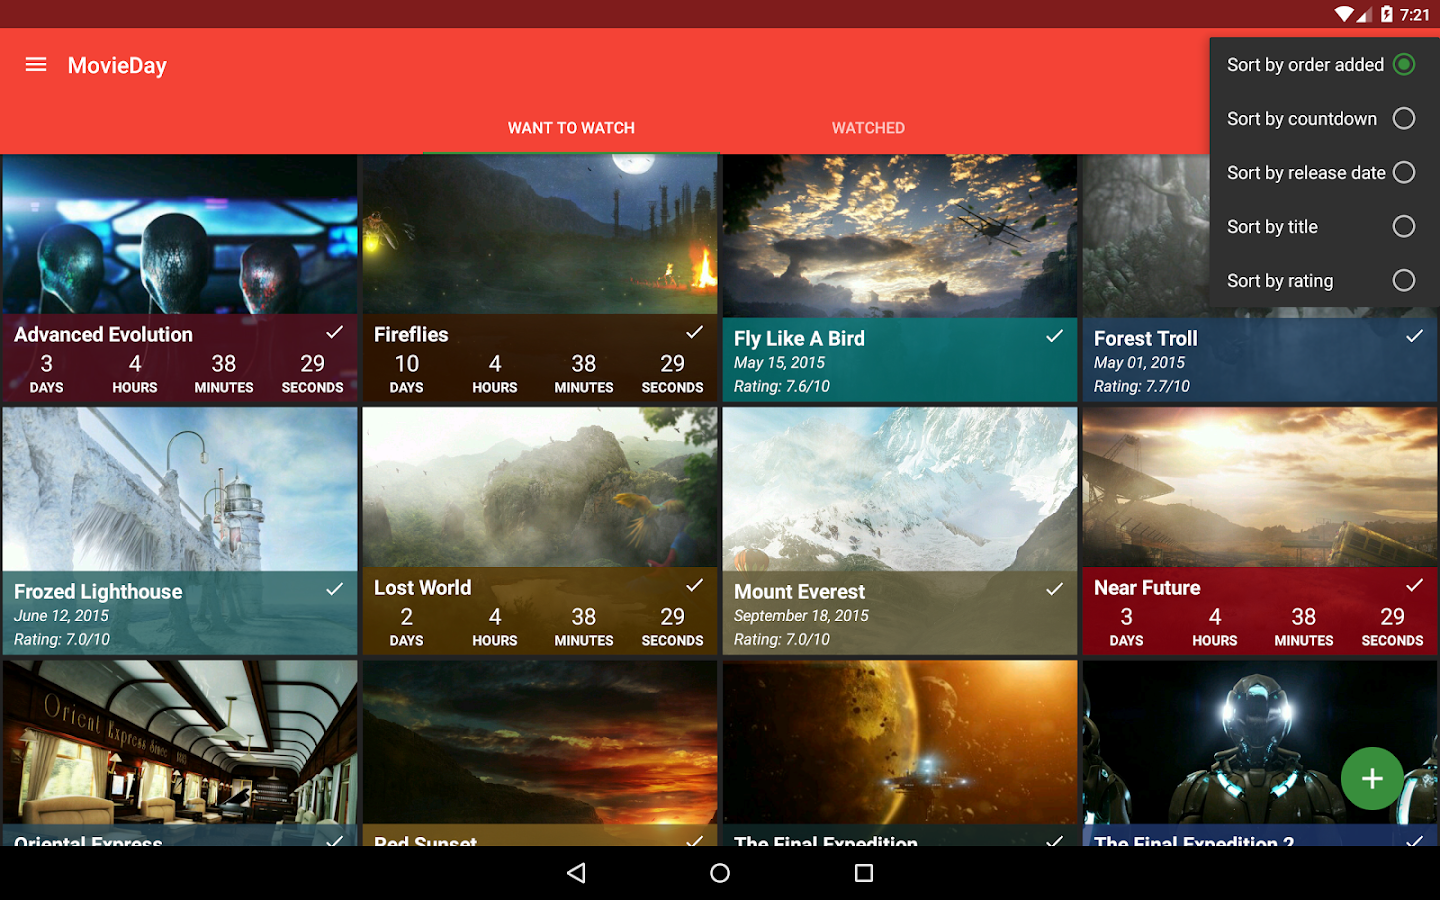Open Near Future poster image
The height and width of the screenshot is (900, 1440).
[x=1260, y=487]
